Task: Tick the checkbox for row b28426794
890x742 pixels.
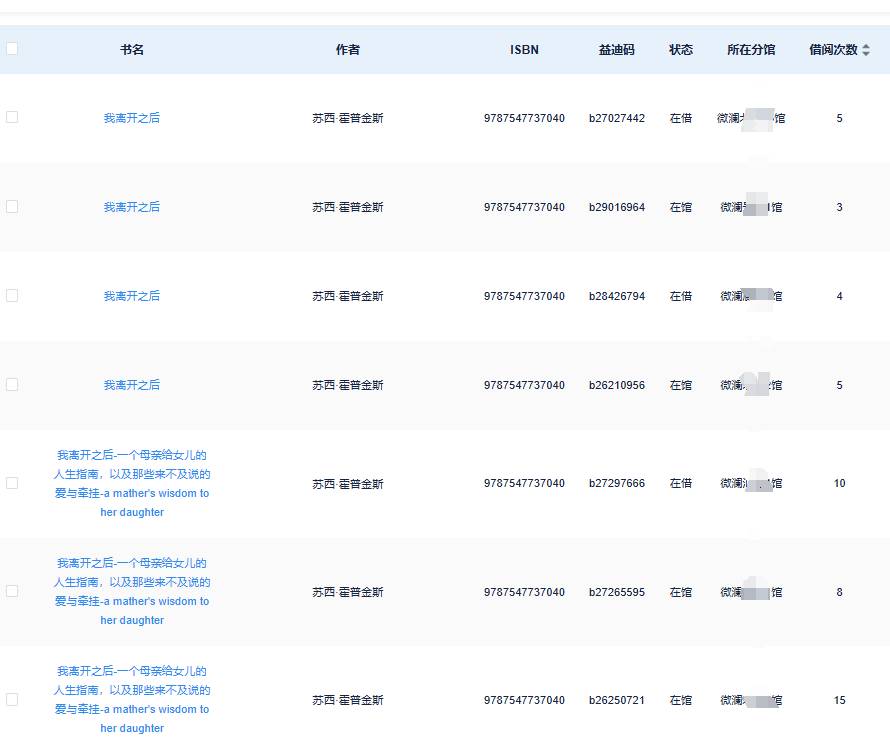Action: coord(12,295)
